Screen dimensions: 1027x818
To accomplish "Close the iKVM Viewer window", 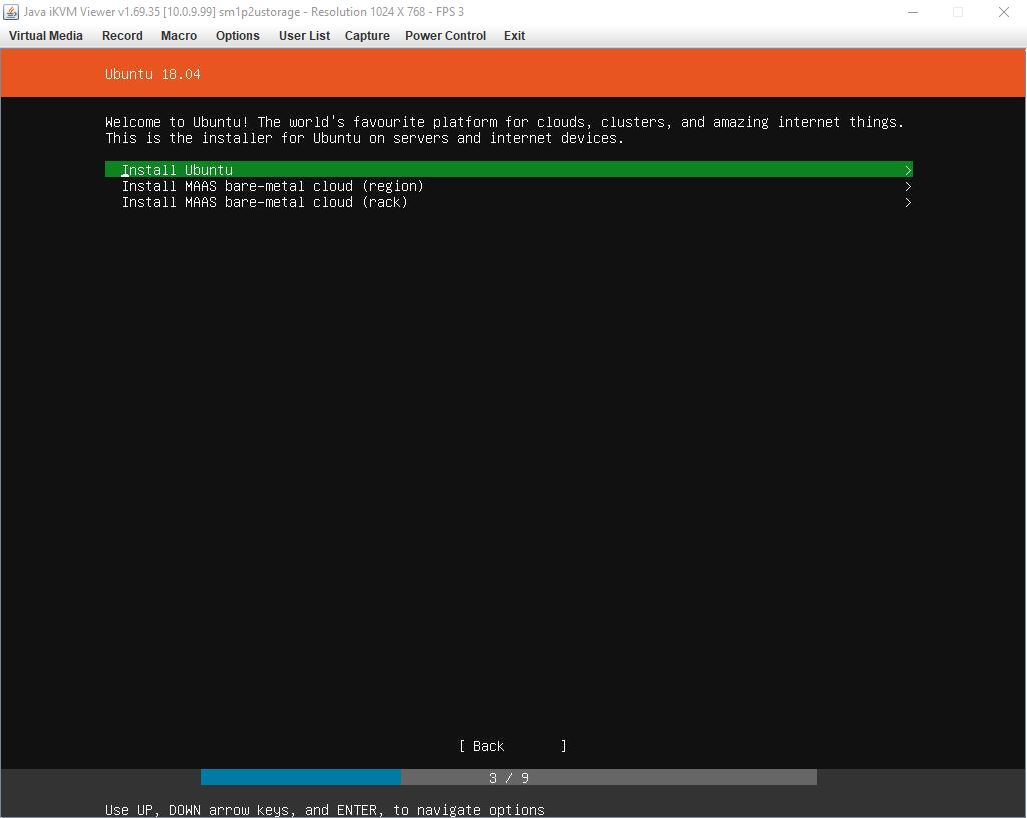I will 1003,12.
